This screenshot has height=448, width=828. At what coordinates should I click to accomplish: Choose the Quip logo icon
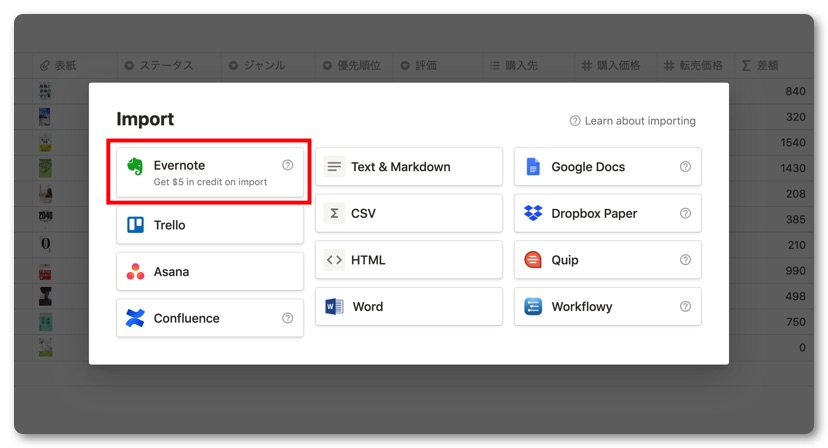[533, 260]
